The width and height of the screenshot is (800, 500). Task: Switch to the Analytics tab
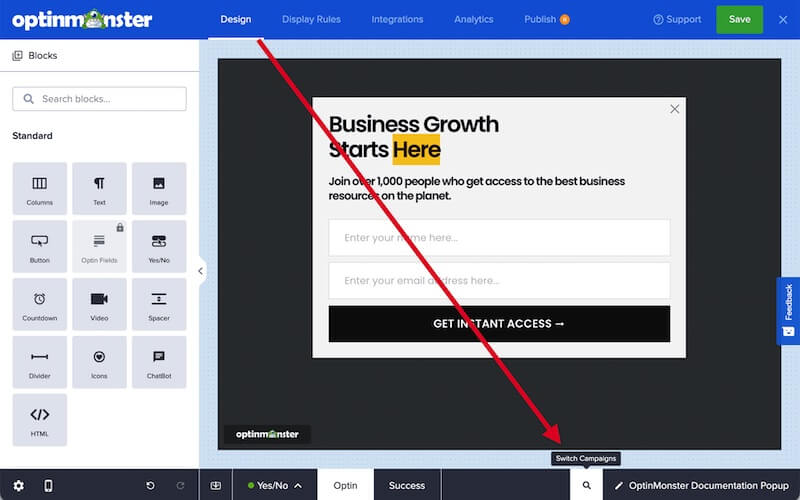(x=474, y=19)
